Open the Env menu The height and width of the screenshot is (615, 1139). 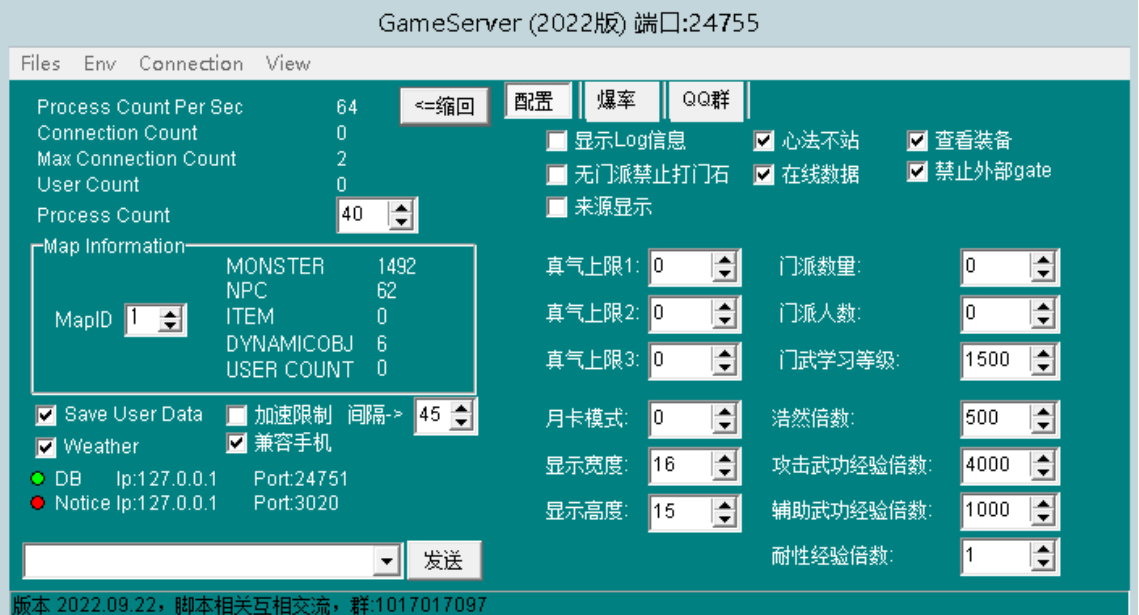[100, 64]
